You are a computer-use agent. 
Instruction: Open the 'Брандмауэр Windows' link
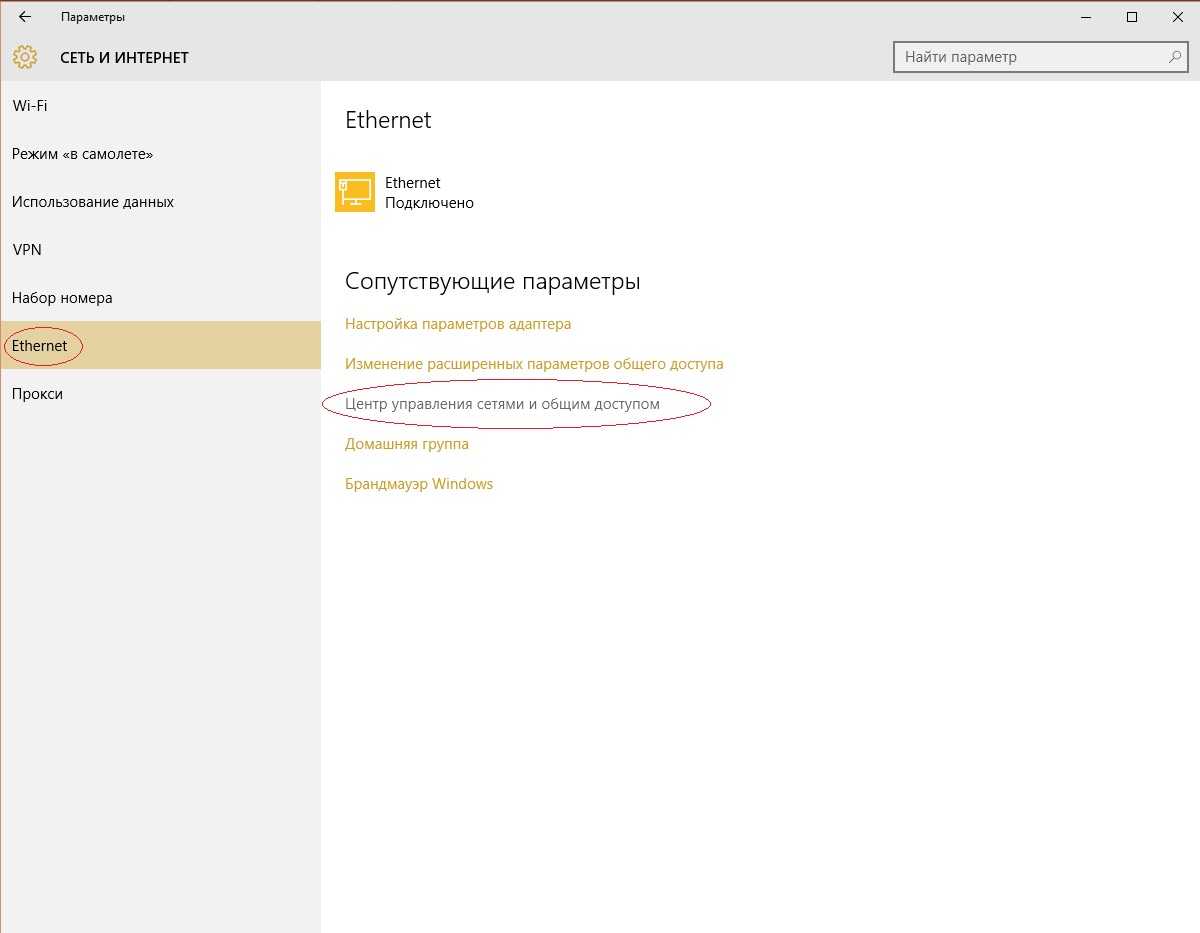[x=419, y=484]
